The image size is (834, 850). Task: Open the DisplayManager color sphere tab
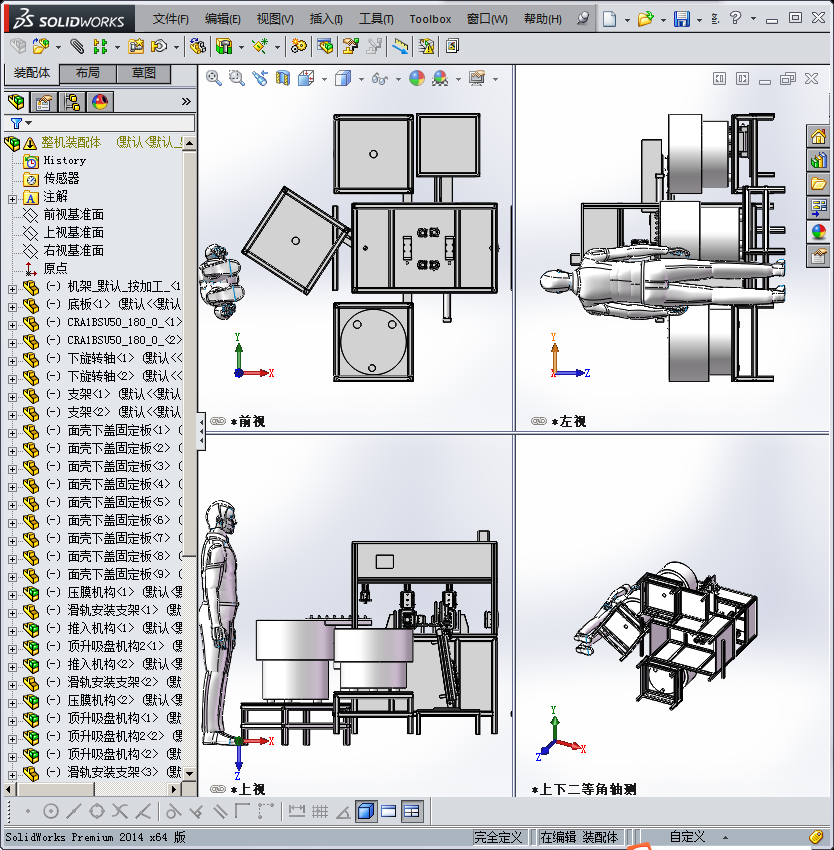100,101
